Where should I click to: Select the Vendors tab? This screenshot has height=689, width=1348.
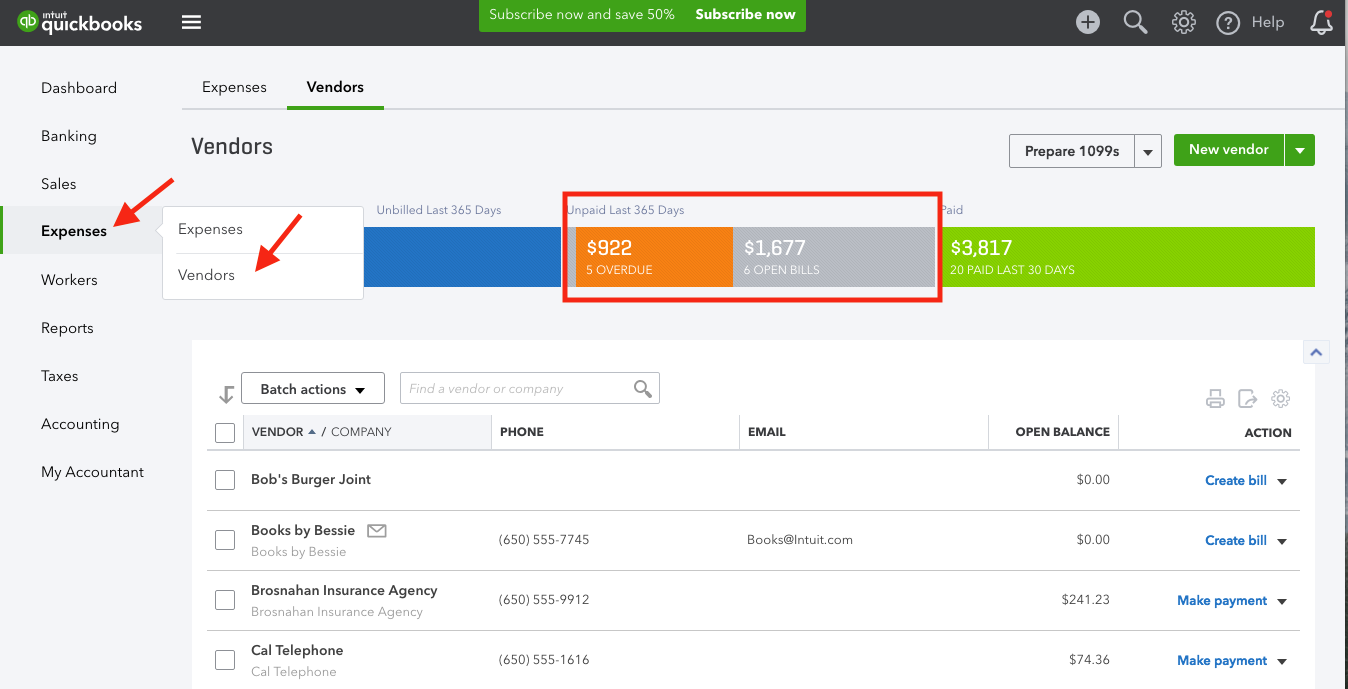click(x=335, y=87)
